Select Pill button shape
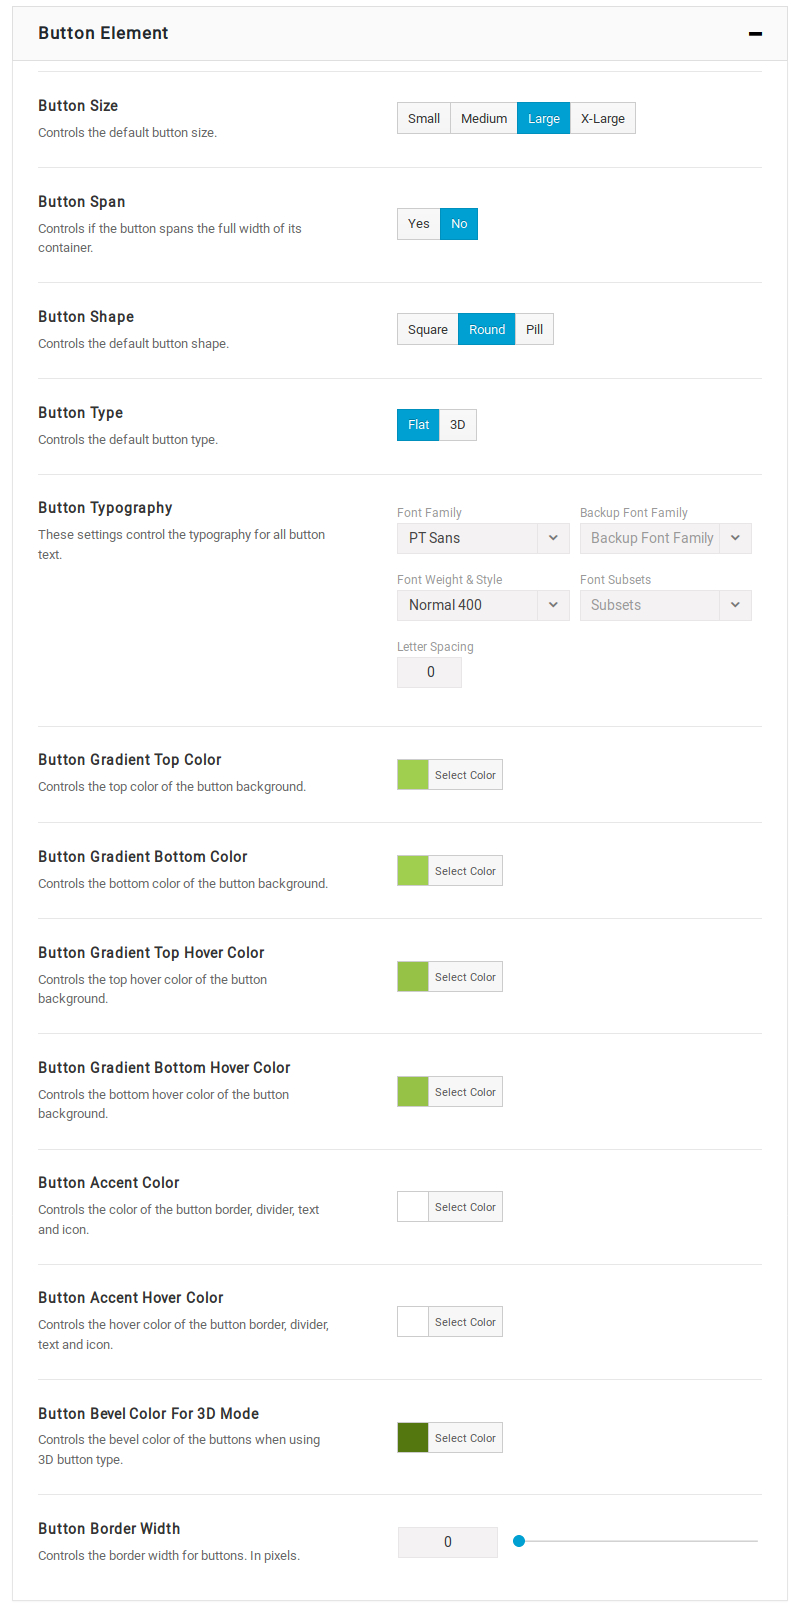Image resolution: width=800 pixels, height=1606 pixels. [x=534, y=329]
